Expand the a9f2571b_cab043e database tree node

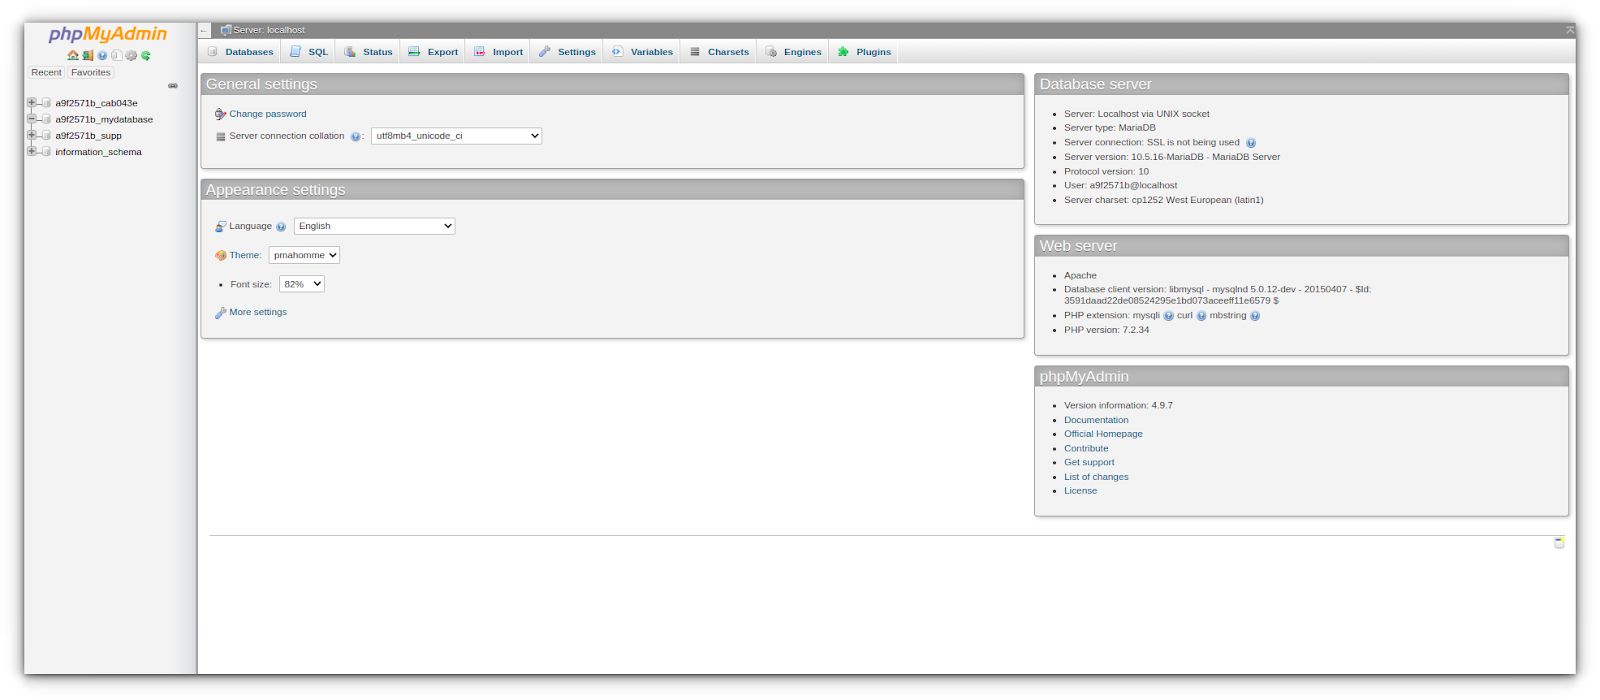(32, 102)
